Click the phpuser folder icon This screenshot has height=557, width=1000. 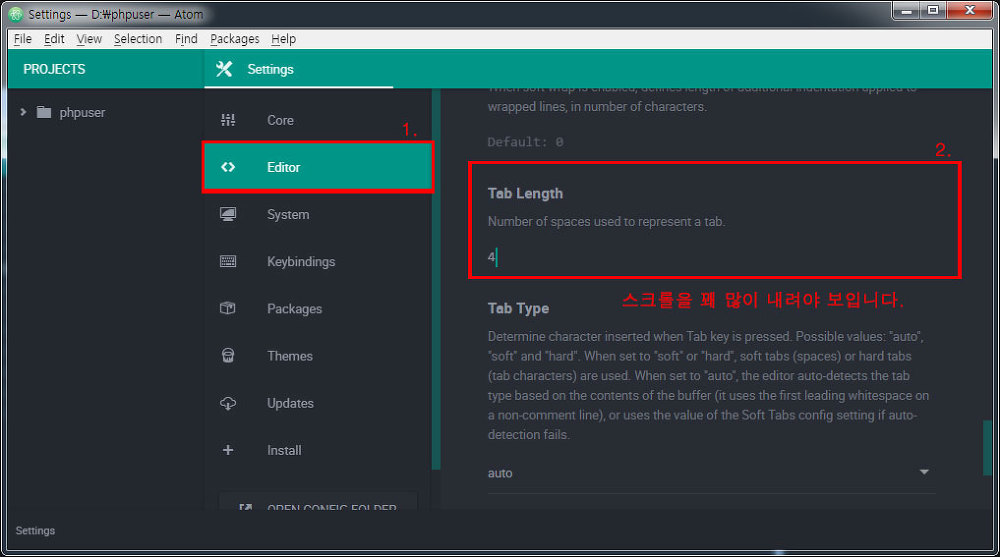43,112
